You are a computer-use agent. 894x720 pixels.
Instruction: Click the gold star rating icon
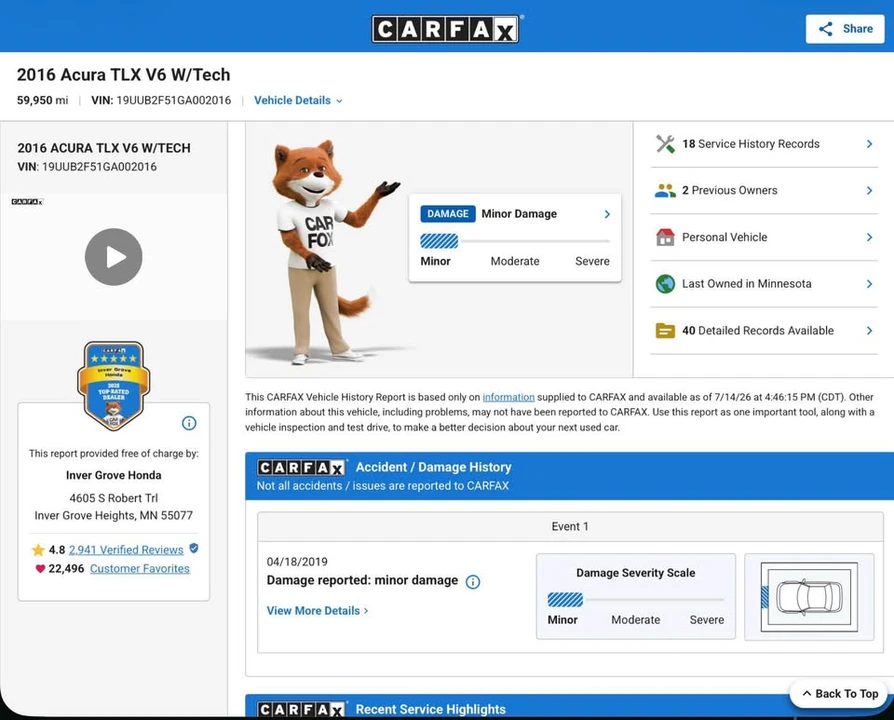[x=38, y=550]
